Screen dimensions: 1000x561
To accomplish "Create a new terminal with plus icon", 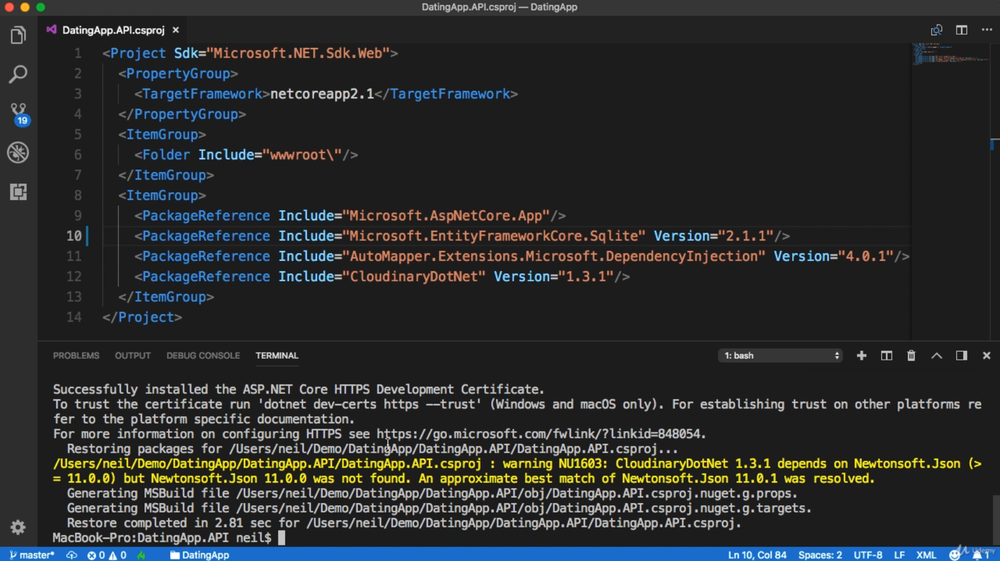I will point(861,356).
